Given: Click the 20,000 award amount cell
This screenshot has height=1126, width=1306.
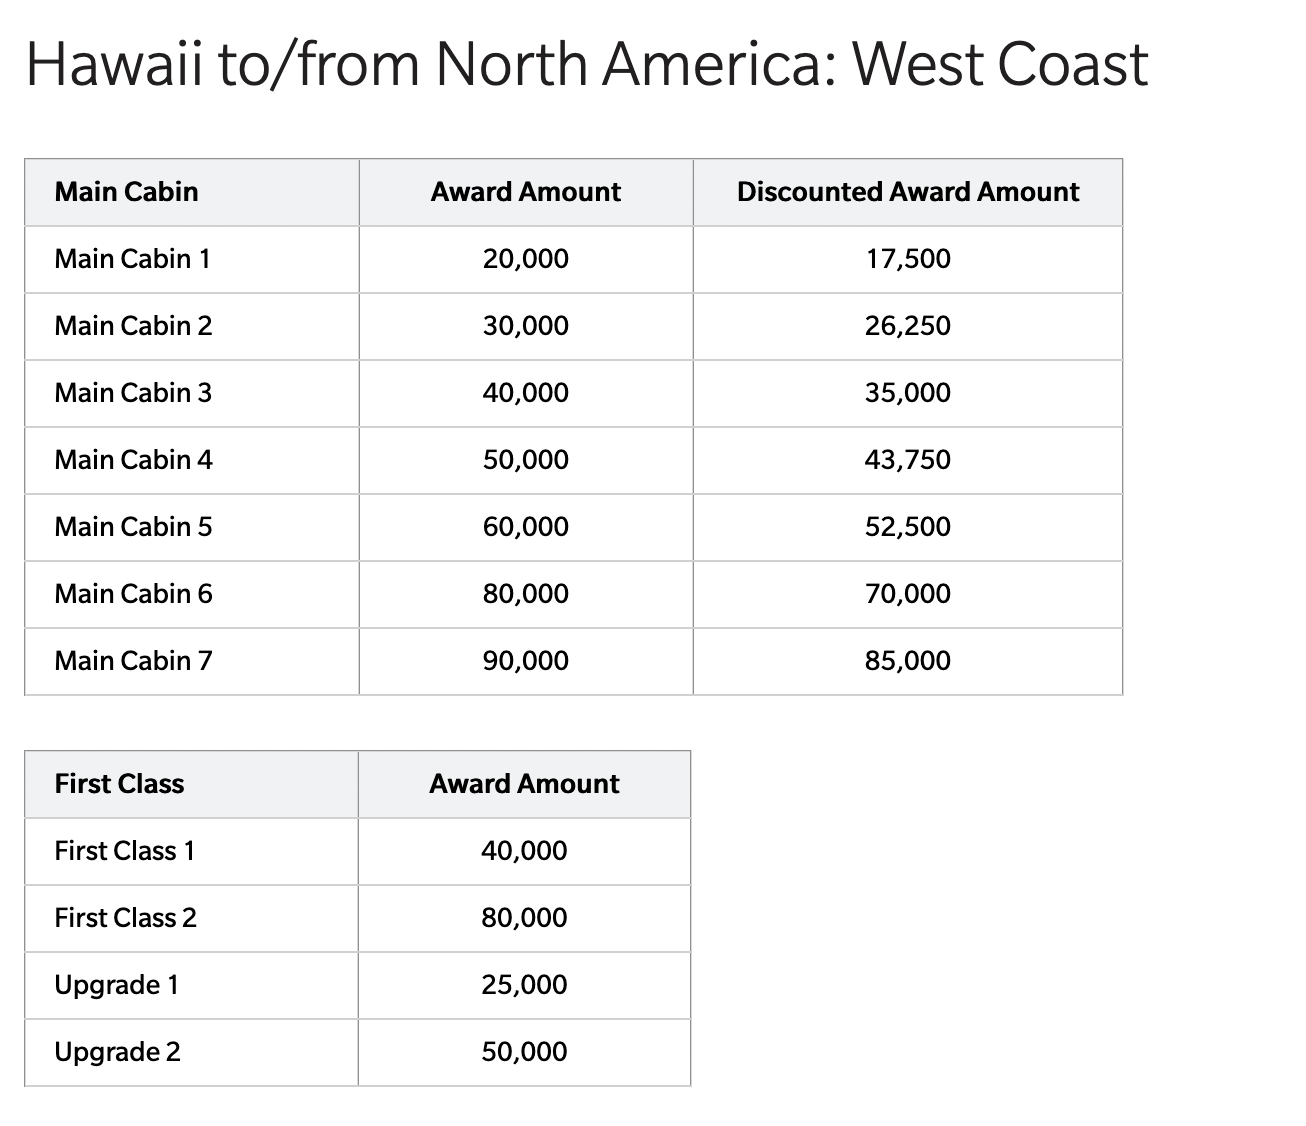Looking at the screenshot, I should [526, 259].
